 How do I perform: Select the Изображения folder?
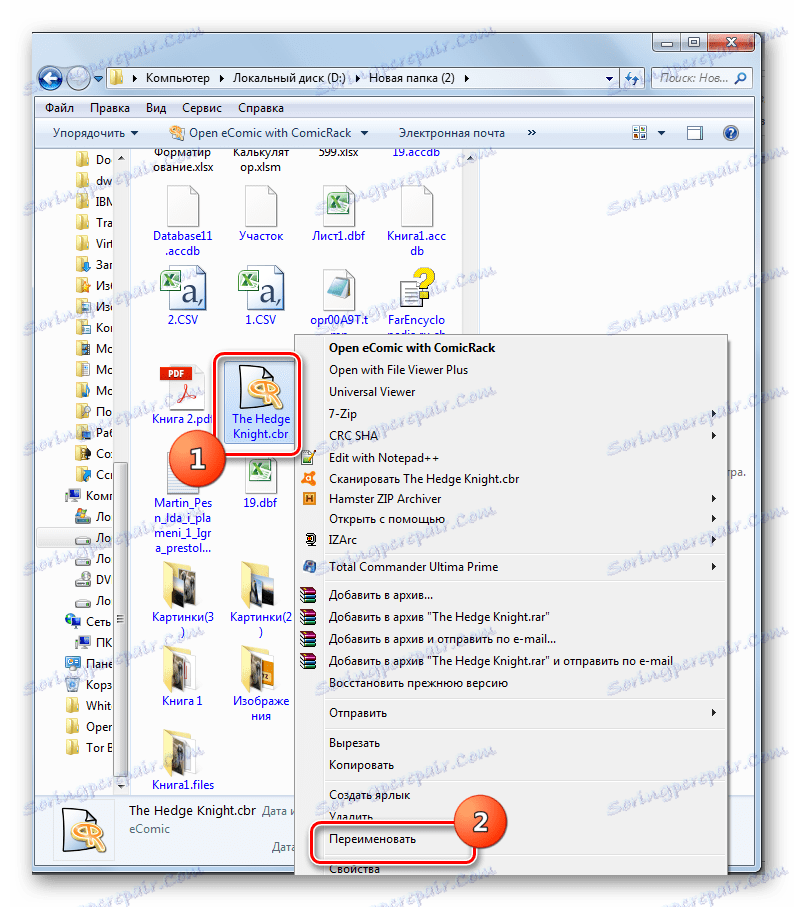261,684
